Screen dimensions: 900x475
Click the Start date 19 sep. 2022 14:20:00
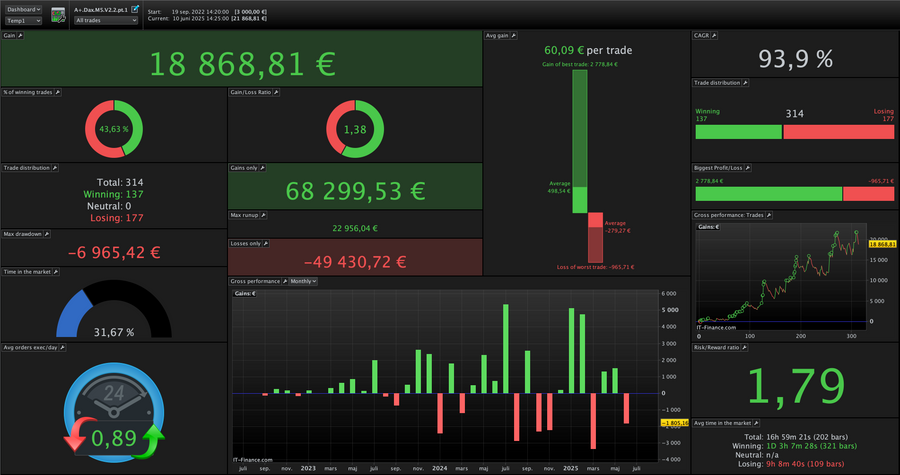200,11
